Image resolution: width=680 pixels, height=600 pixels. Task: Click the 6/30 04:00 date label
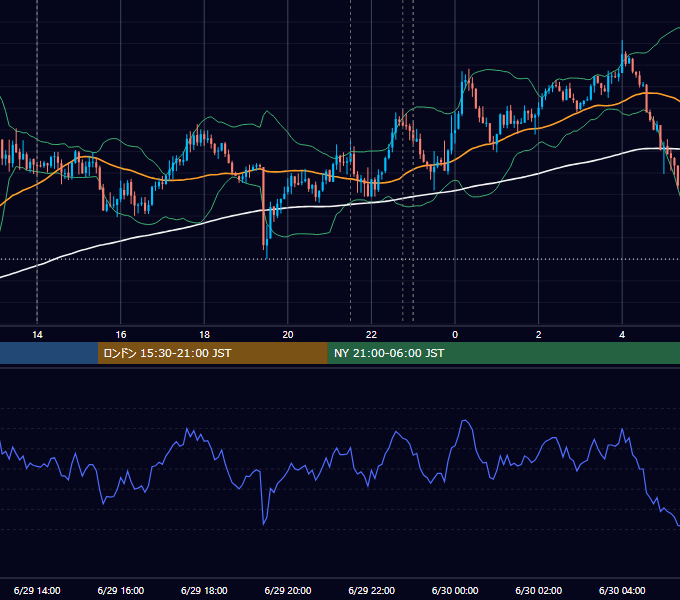622,590
